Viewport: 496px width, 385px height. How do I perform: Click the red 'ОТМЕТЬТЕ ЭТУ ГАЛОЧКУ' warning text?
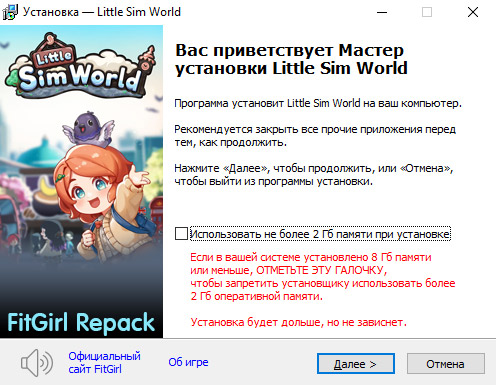pos(322,270)
